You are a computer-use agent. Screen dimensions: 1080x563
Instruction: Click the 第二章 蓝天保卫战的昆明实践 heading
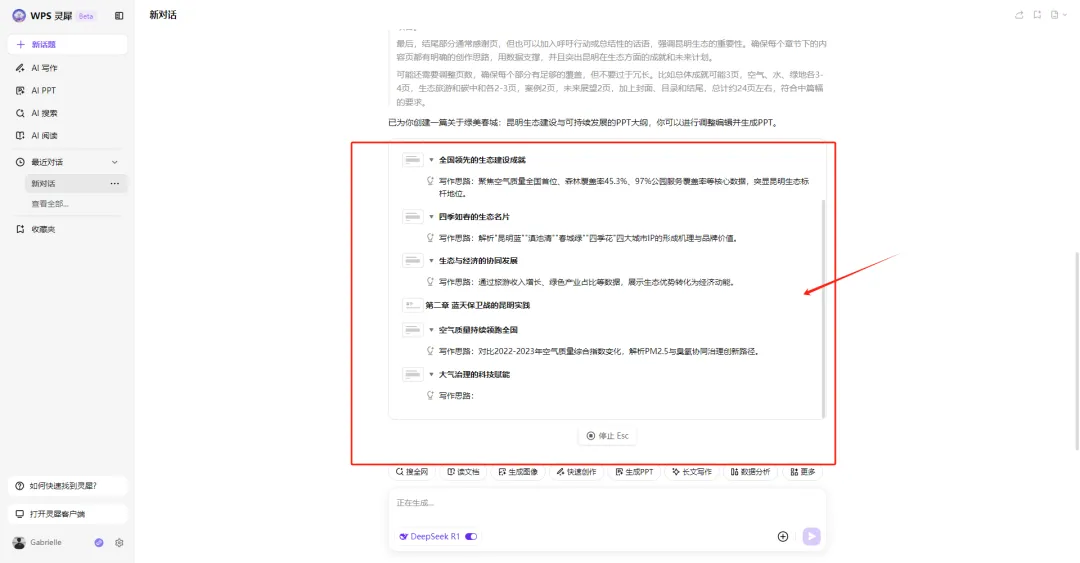coord(477,305)
